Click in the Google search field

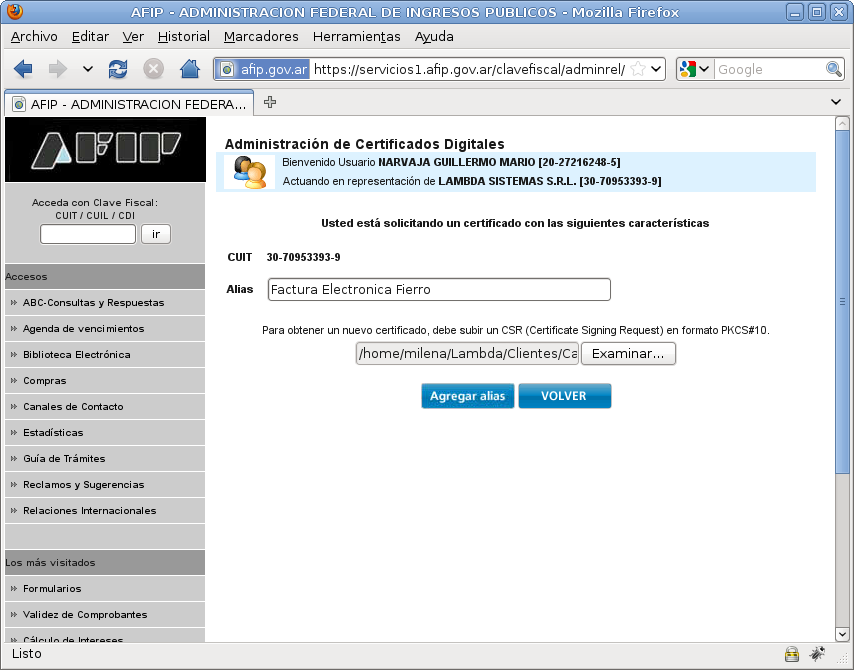click(x=769, y=69)
